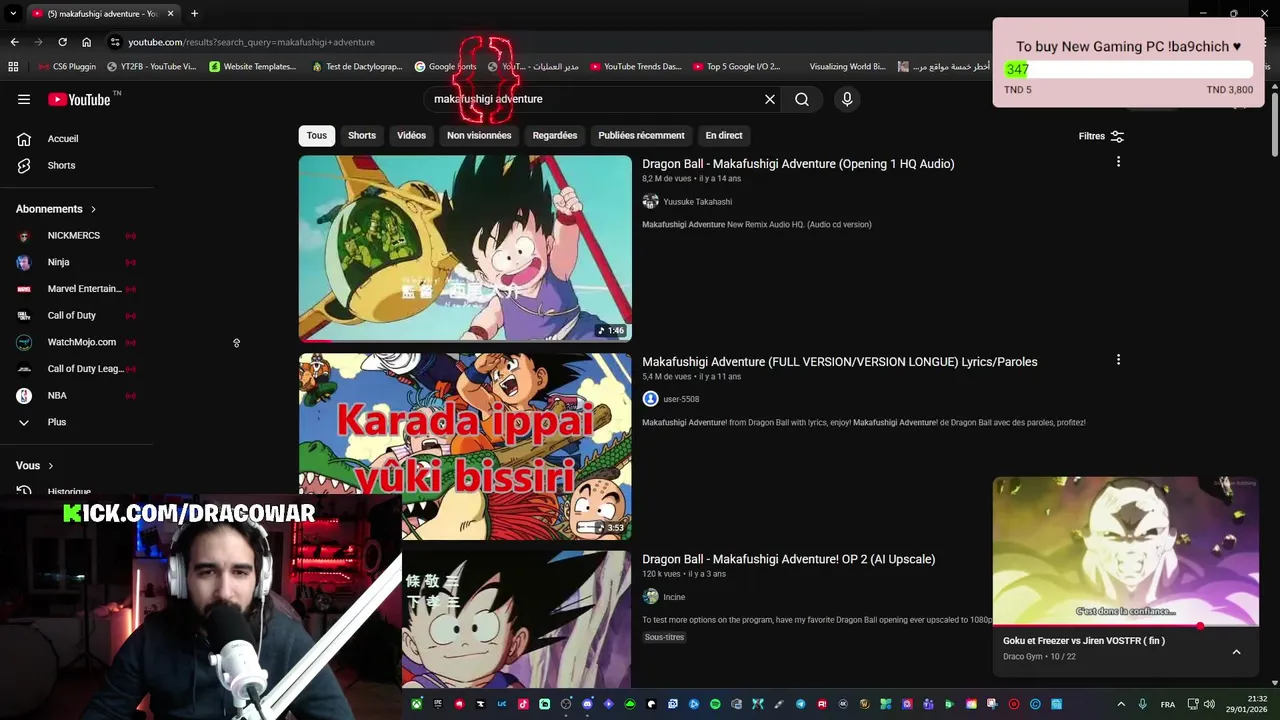Open the NICKMERCS channel subscription
This screenshot has height=720, width=1280.
click(76, 236)
